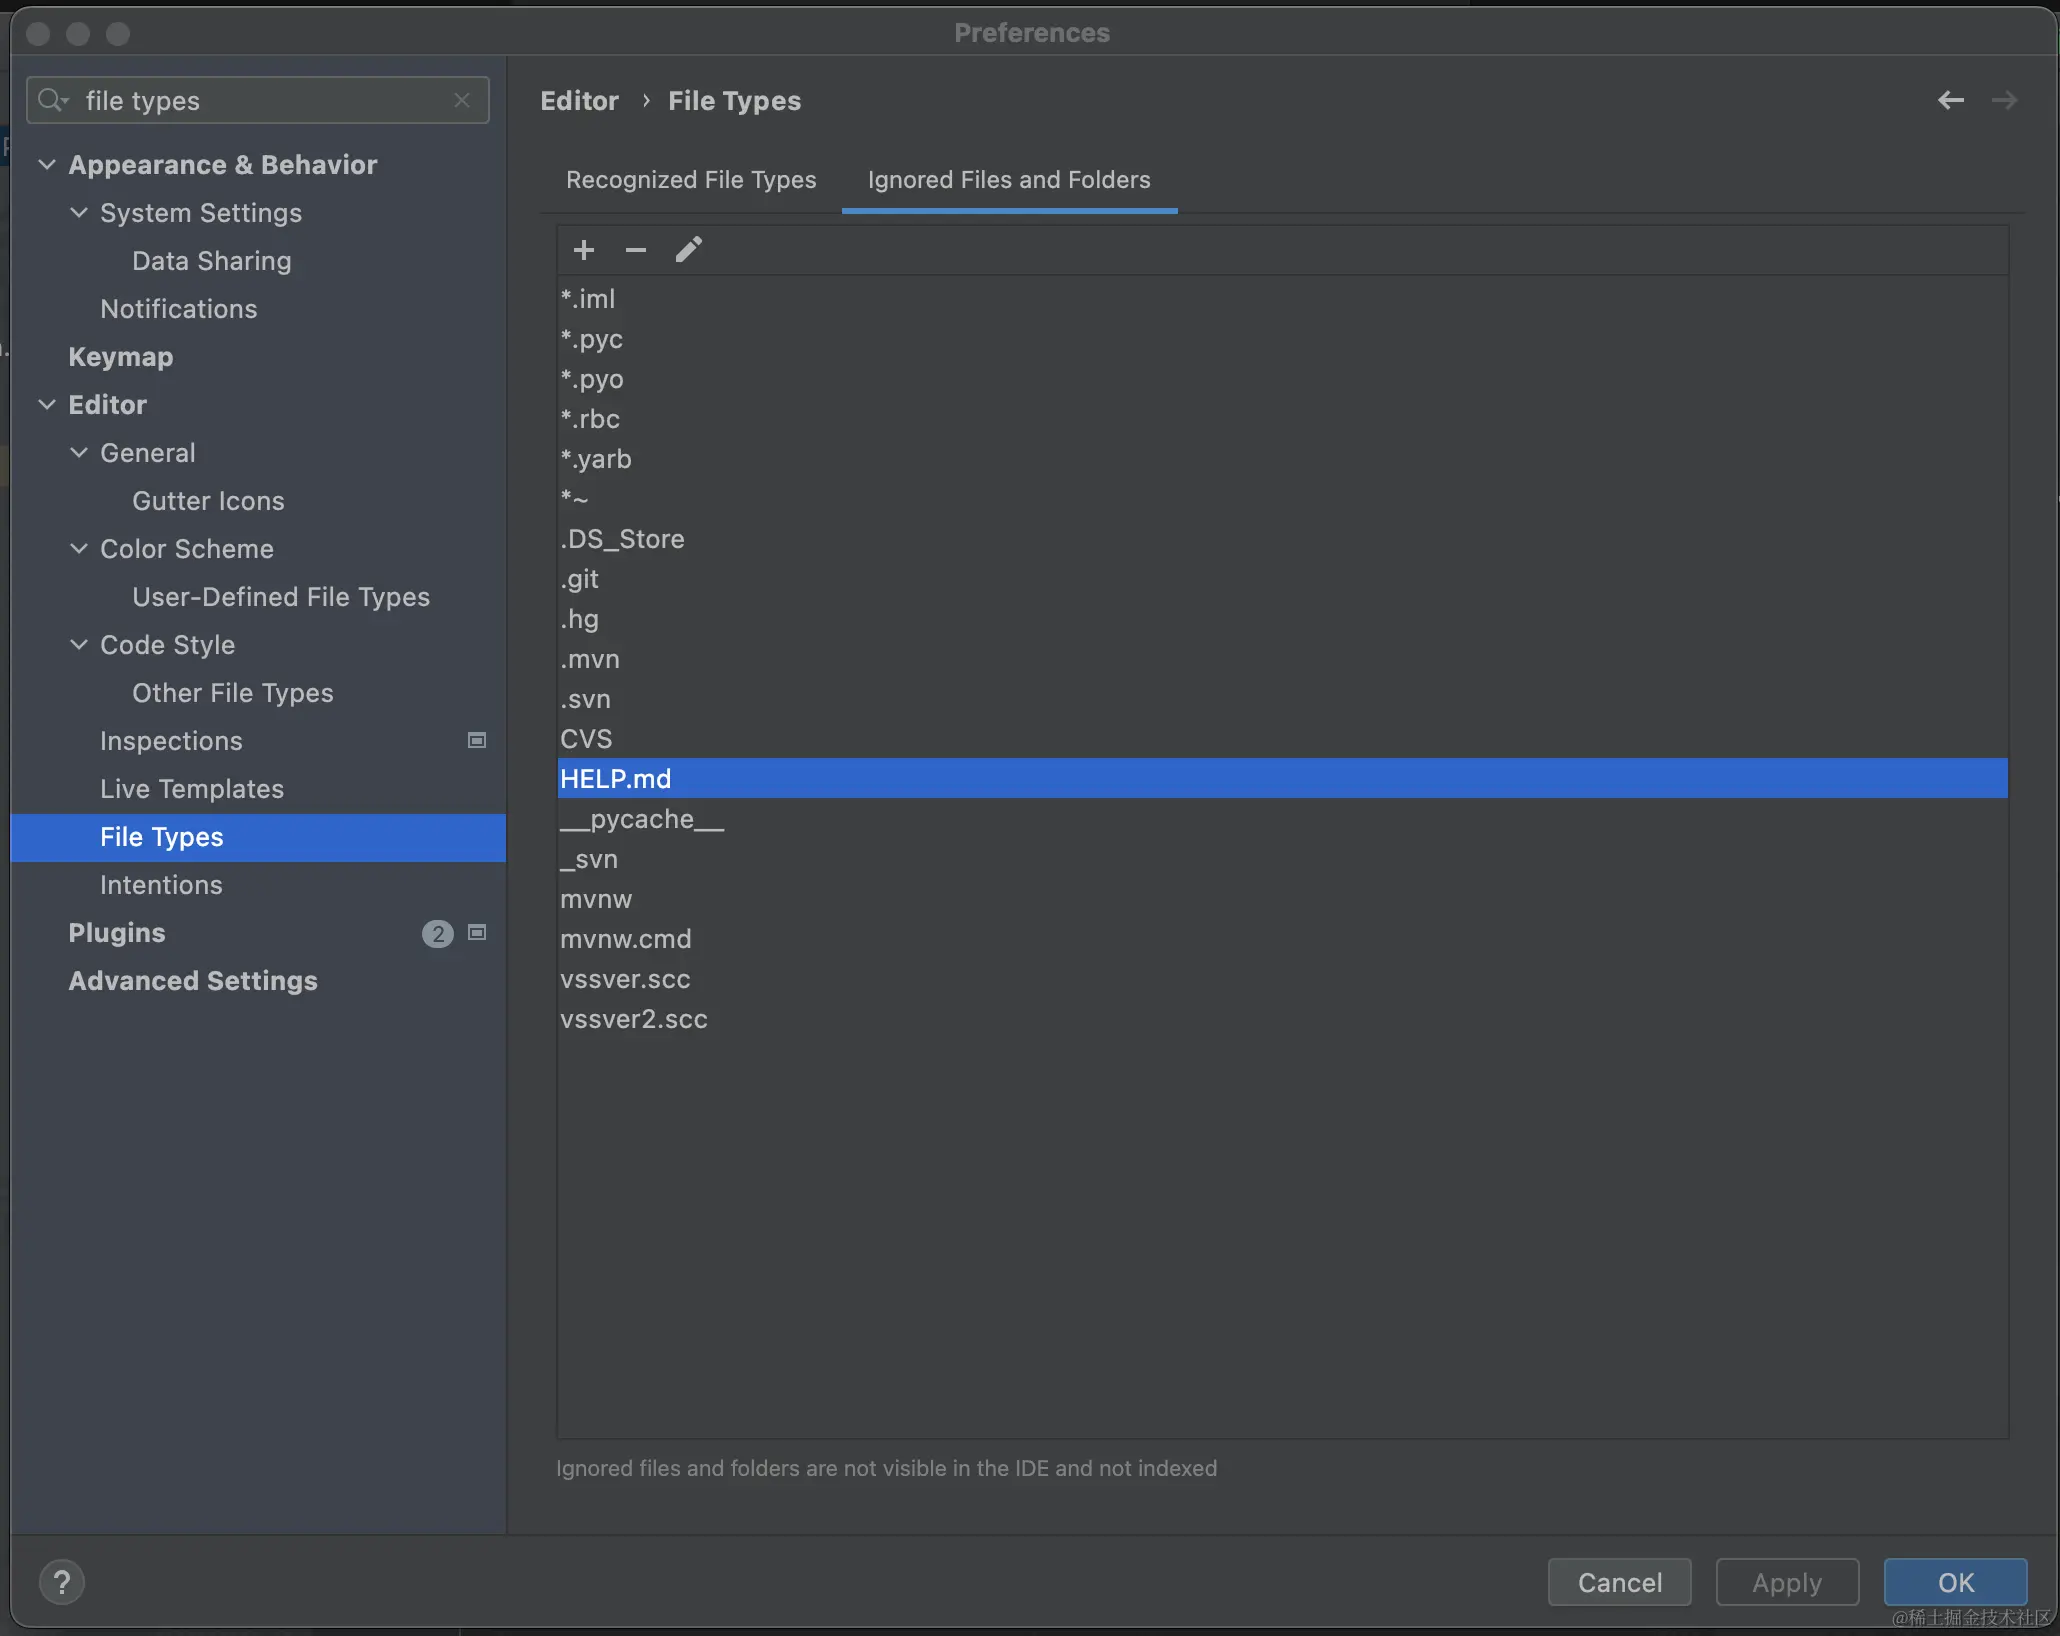Collapse the Editor tree node
2060x1636 pixels.
coord(46,404)
